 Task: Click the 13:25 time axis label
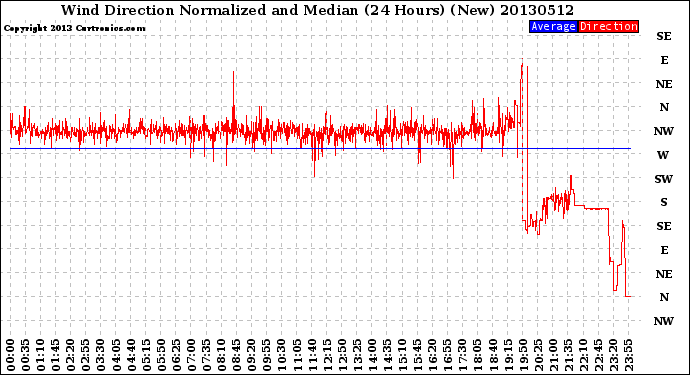[x=358, y=355]
